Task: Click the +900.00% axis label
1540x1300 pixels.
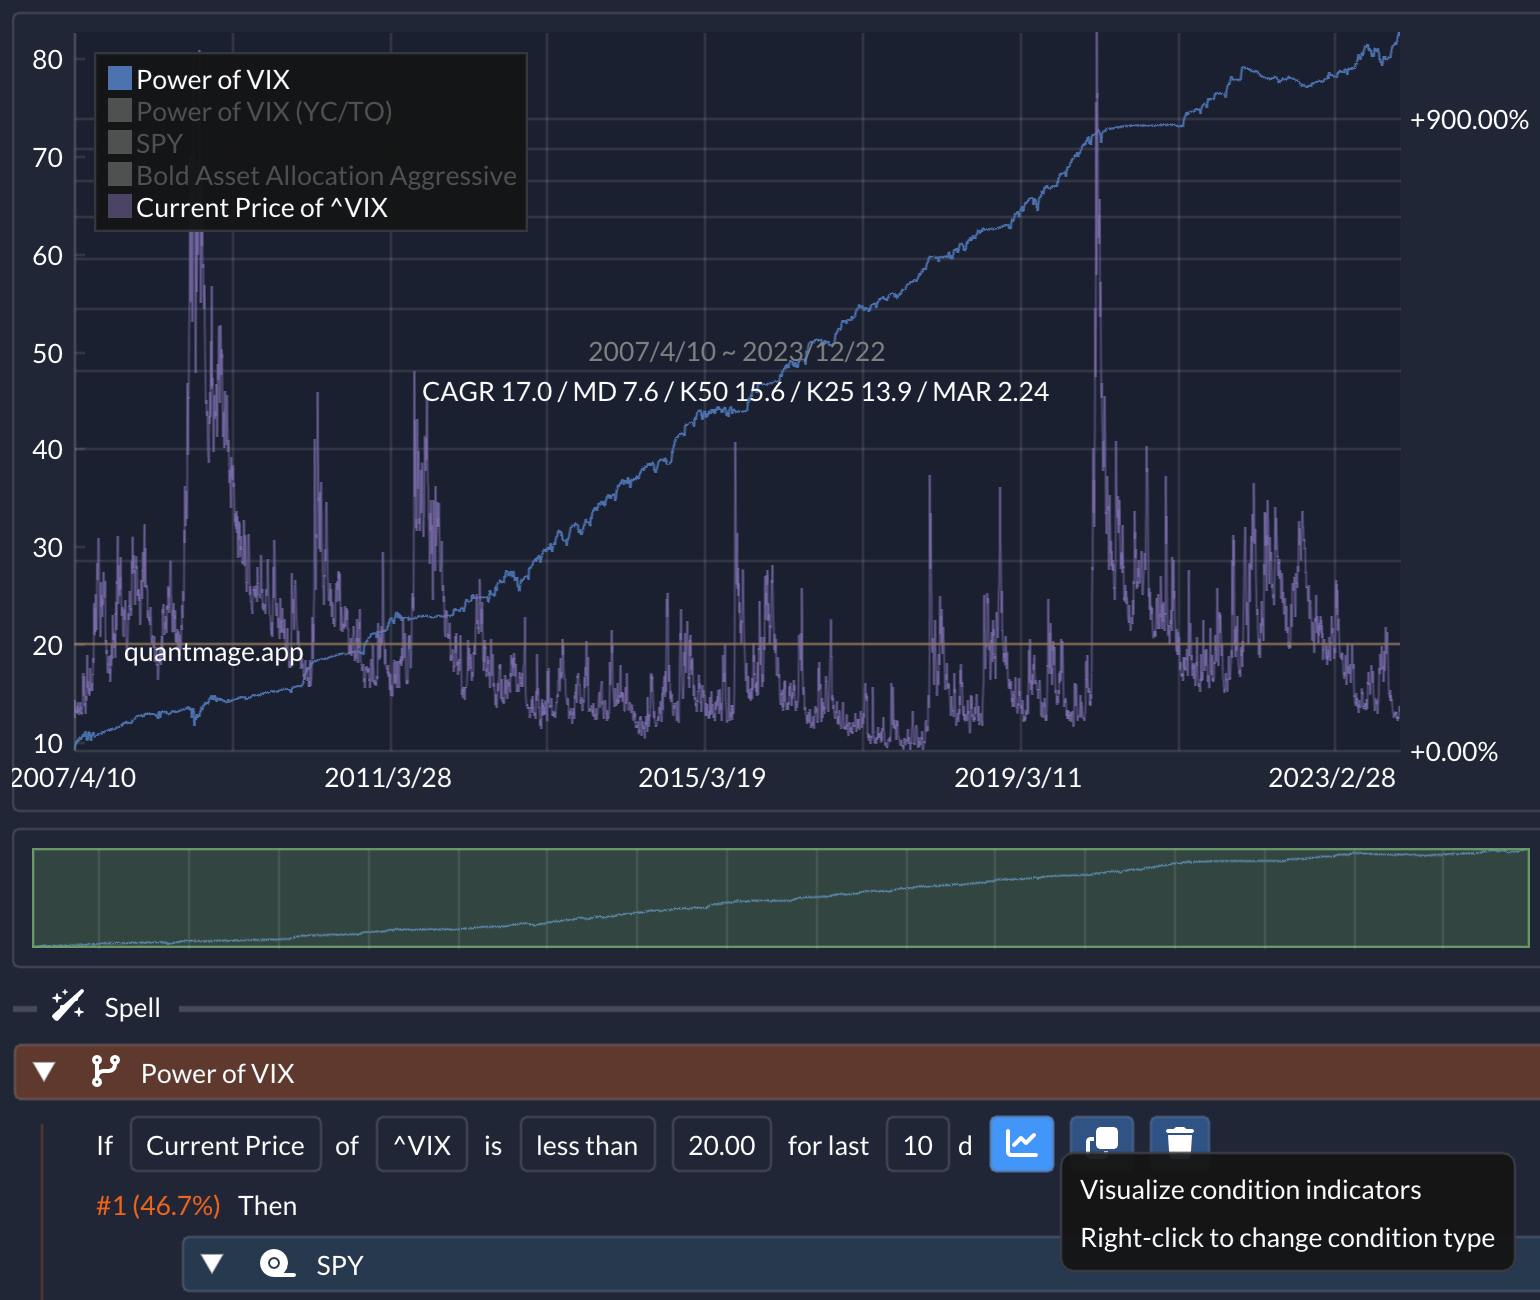Action: 1469,119
